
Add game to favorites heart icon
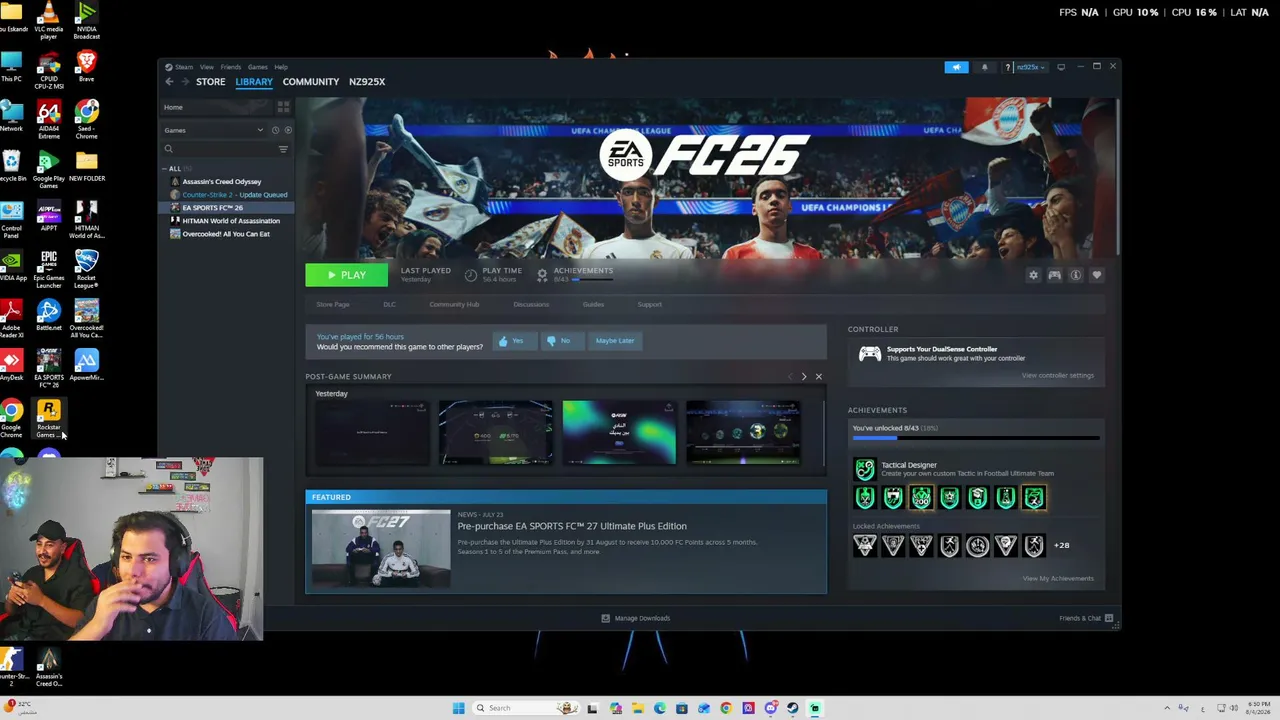(x=1097, y=275)
